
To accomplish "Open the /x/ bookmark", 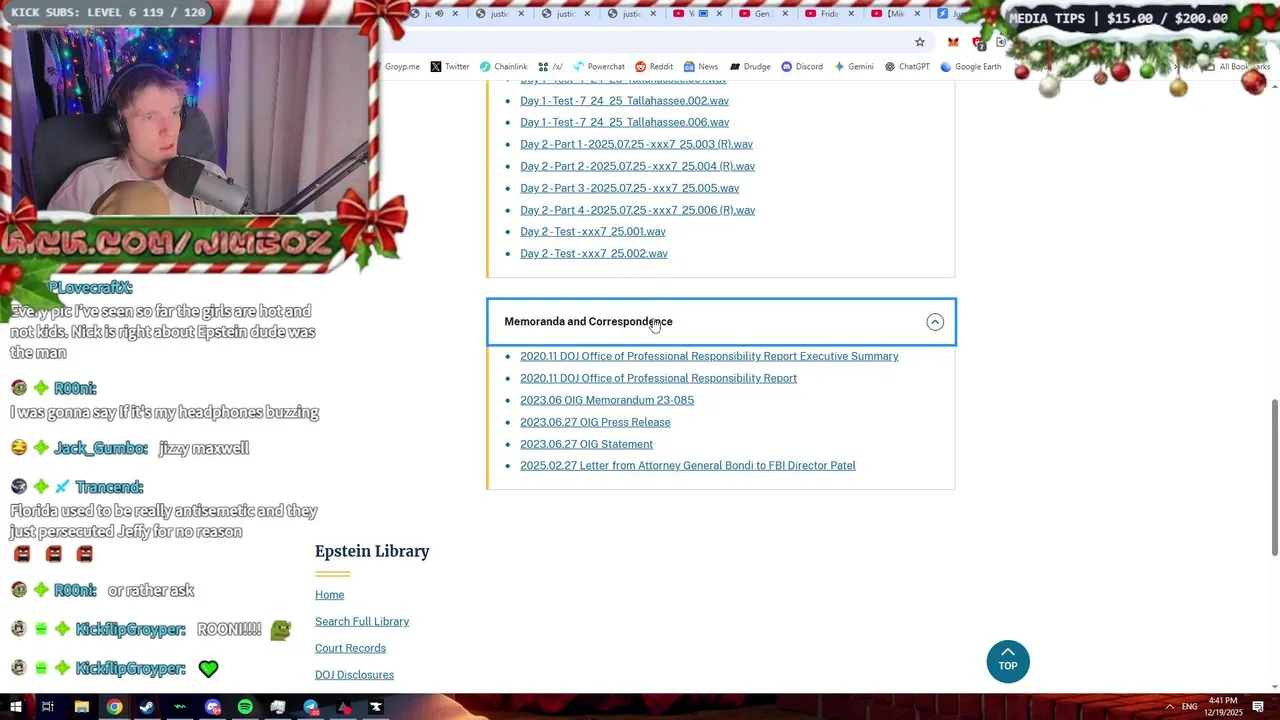I will [550, 67].
